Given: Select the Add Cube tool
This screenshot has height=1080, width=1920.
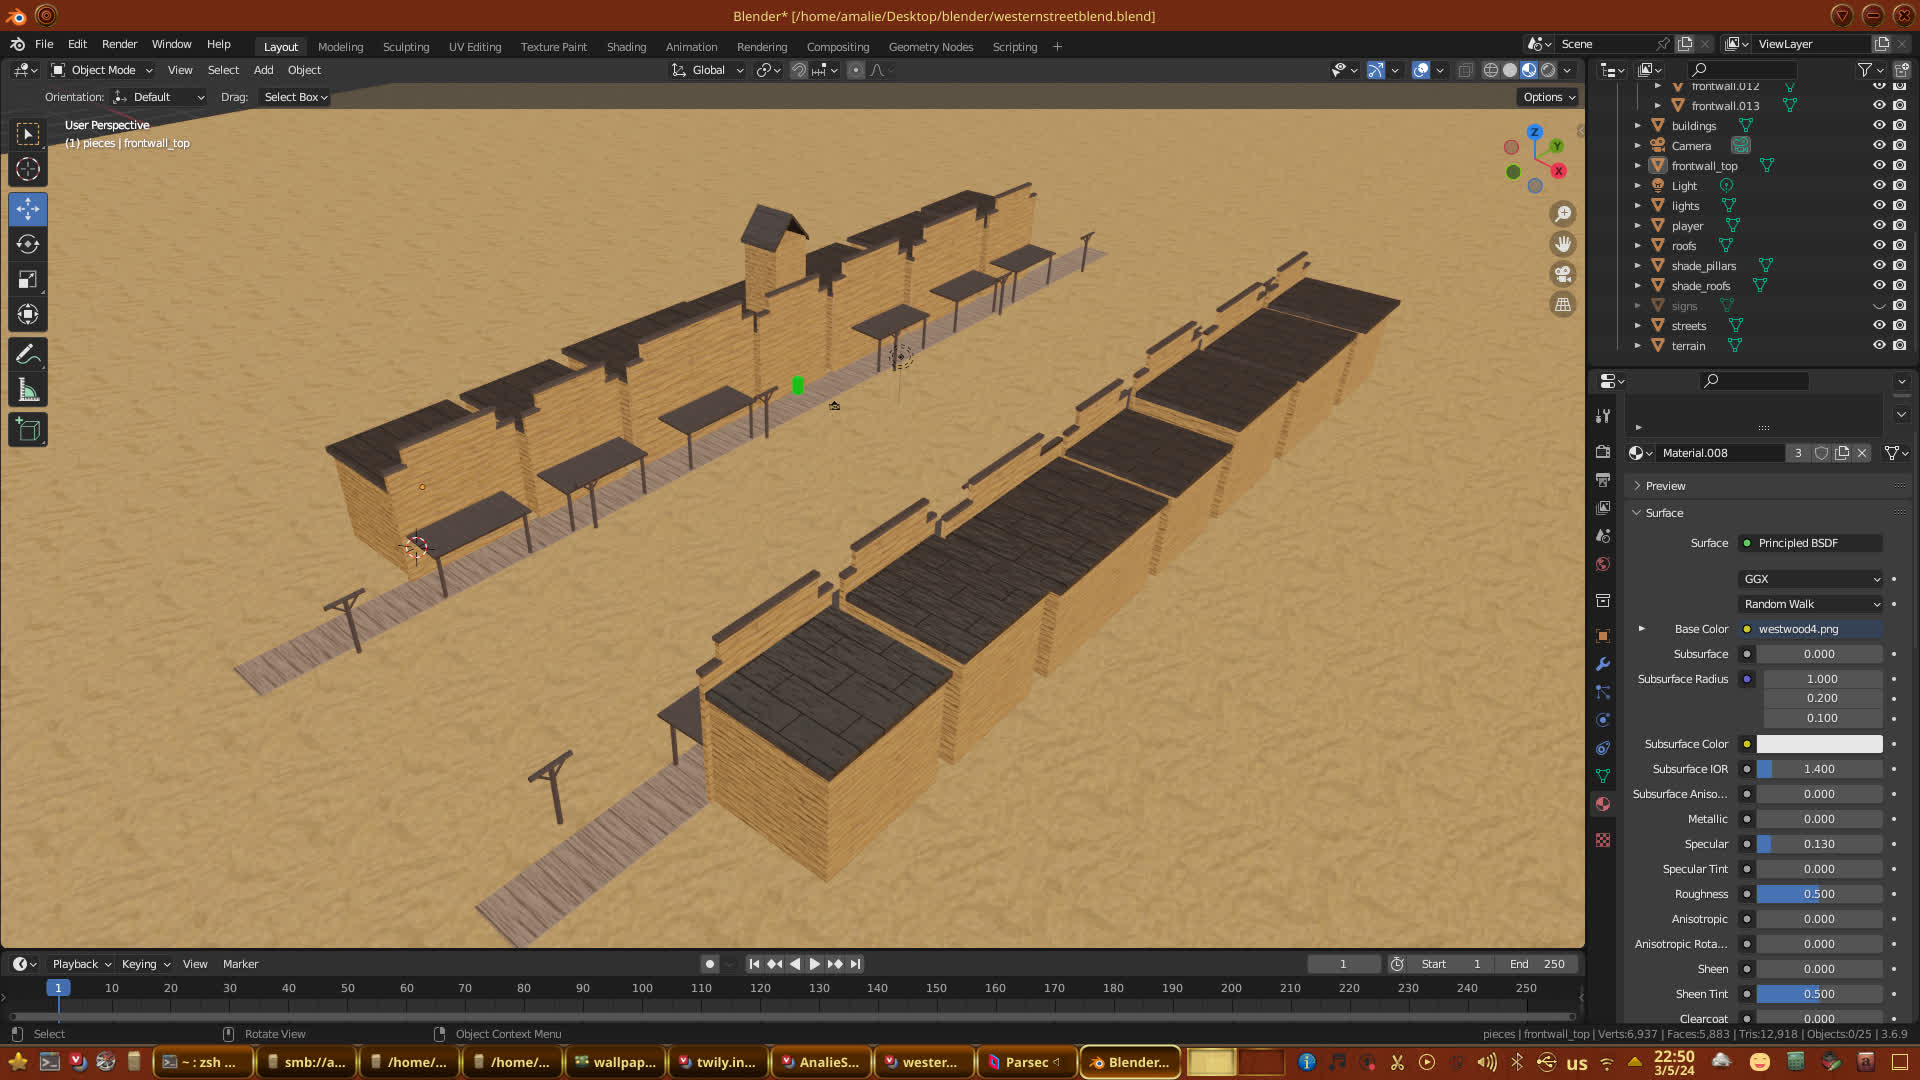Looking at the screenshot, I should 28,430.
